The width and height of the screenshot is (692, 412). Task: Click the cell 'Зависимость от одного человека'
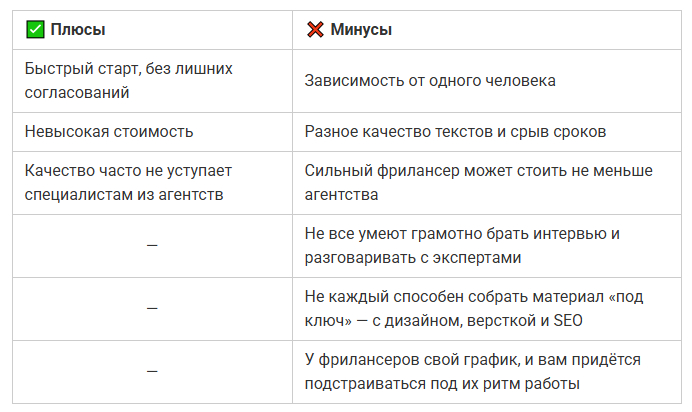click(430, 80)
